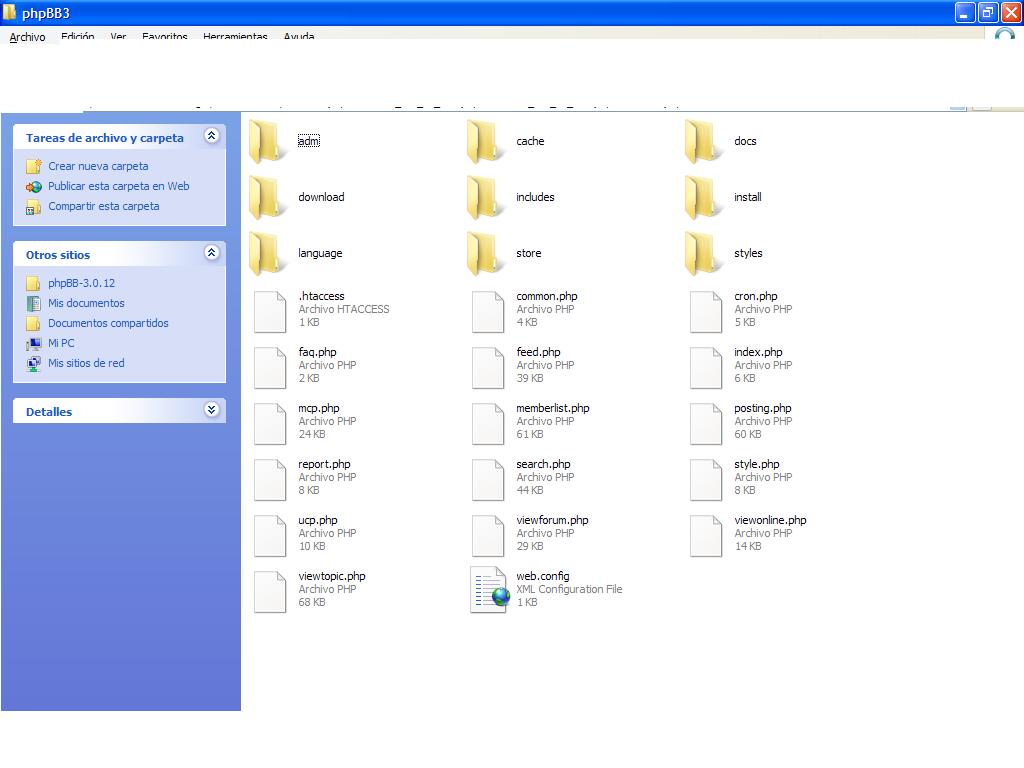Select the viewtopic.php file icon
Viewport: 1024px width, 768px height.
(x=270, y=592)
